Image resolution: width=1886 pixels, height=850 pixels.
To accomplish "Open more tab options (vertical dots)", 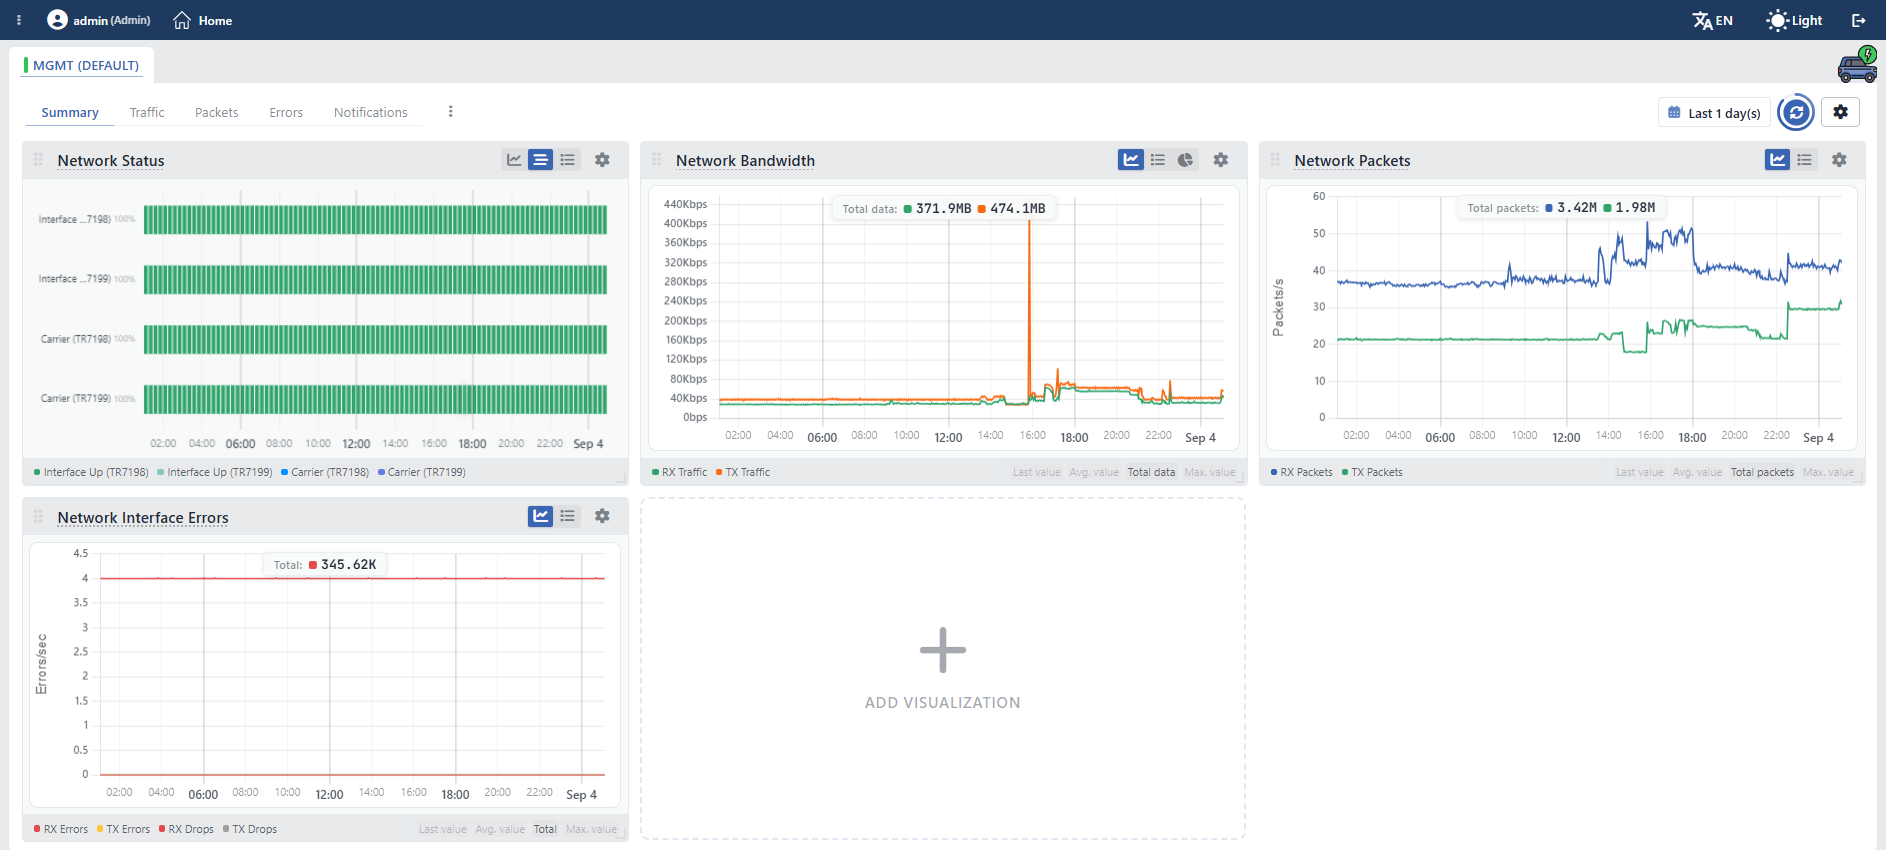I will click(x=451, y=112).
